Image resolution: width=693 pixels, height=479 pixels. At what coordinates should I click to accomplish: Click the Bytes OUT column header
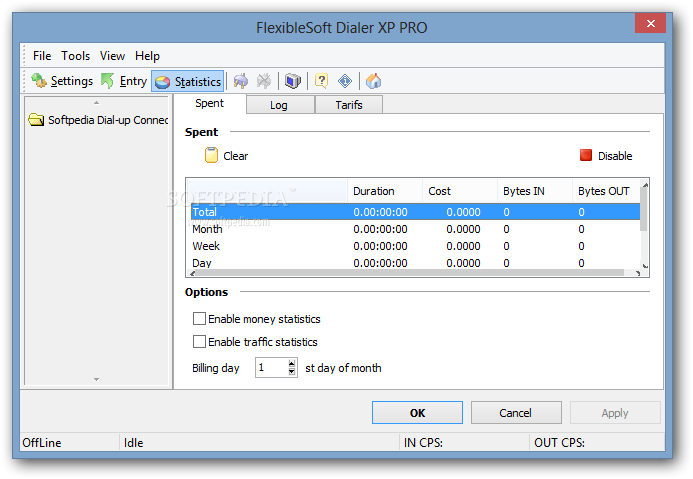pos(606,191)
